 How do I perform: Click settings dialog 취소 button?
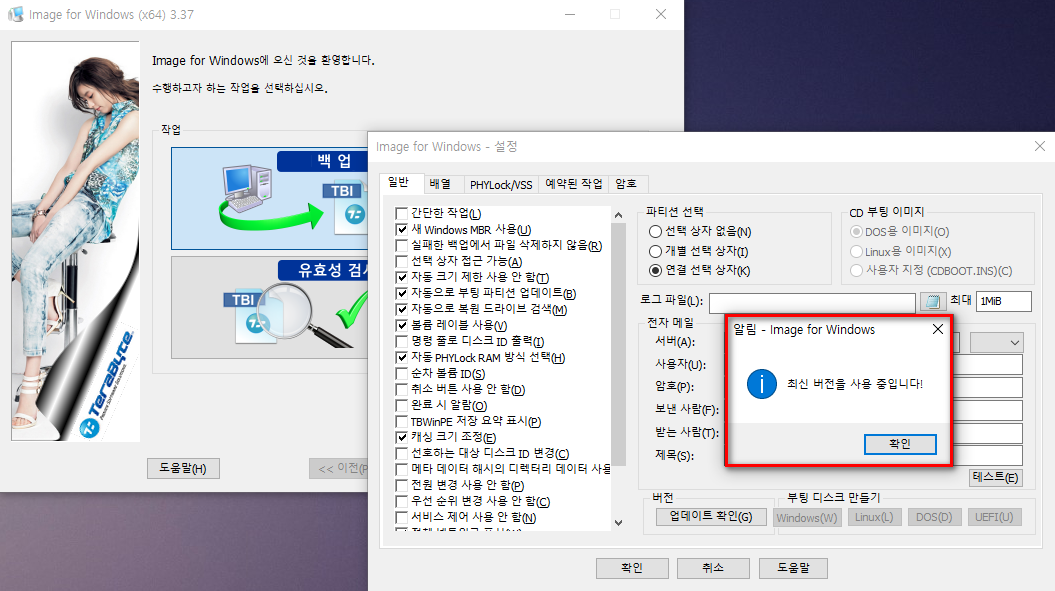[x=713, y=568]
